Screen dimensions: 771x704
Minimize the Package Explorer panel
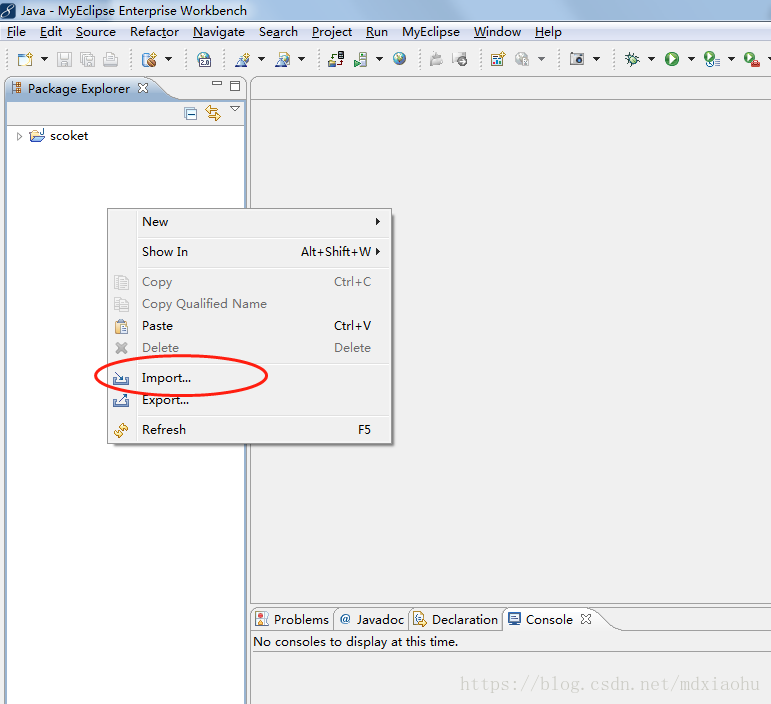pos(217,84)
